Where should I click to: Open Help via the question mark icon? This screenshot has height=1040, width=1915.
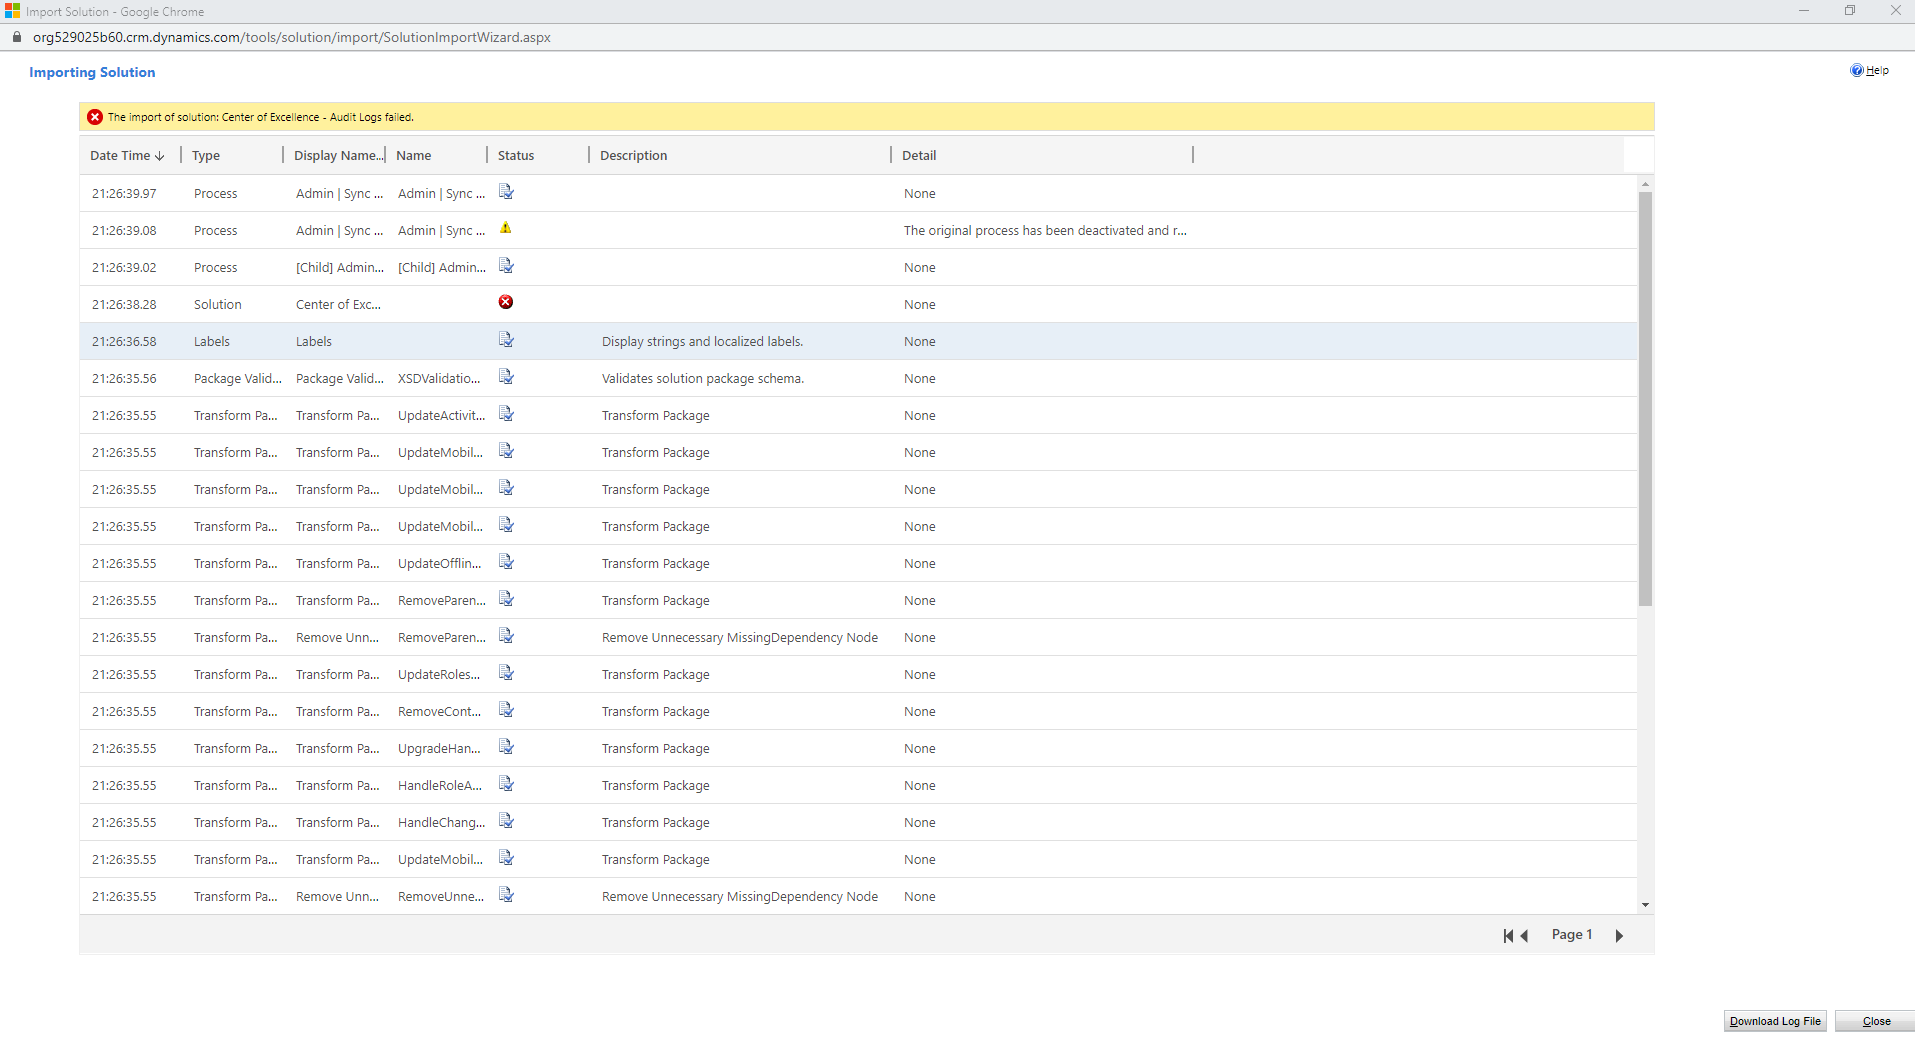pos(1857,70)
